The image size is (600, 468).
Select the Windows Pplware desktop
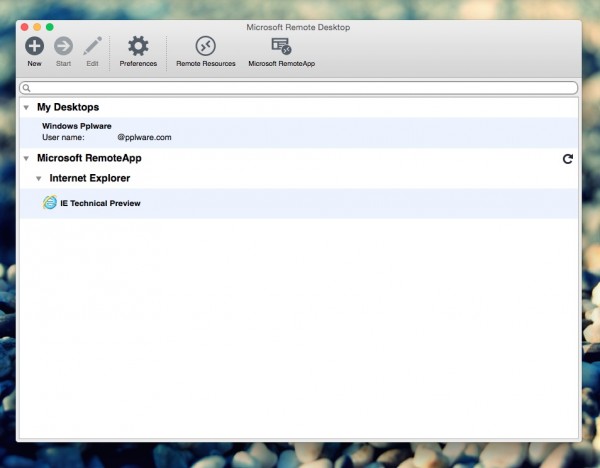coord(299,132)
